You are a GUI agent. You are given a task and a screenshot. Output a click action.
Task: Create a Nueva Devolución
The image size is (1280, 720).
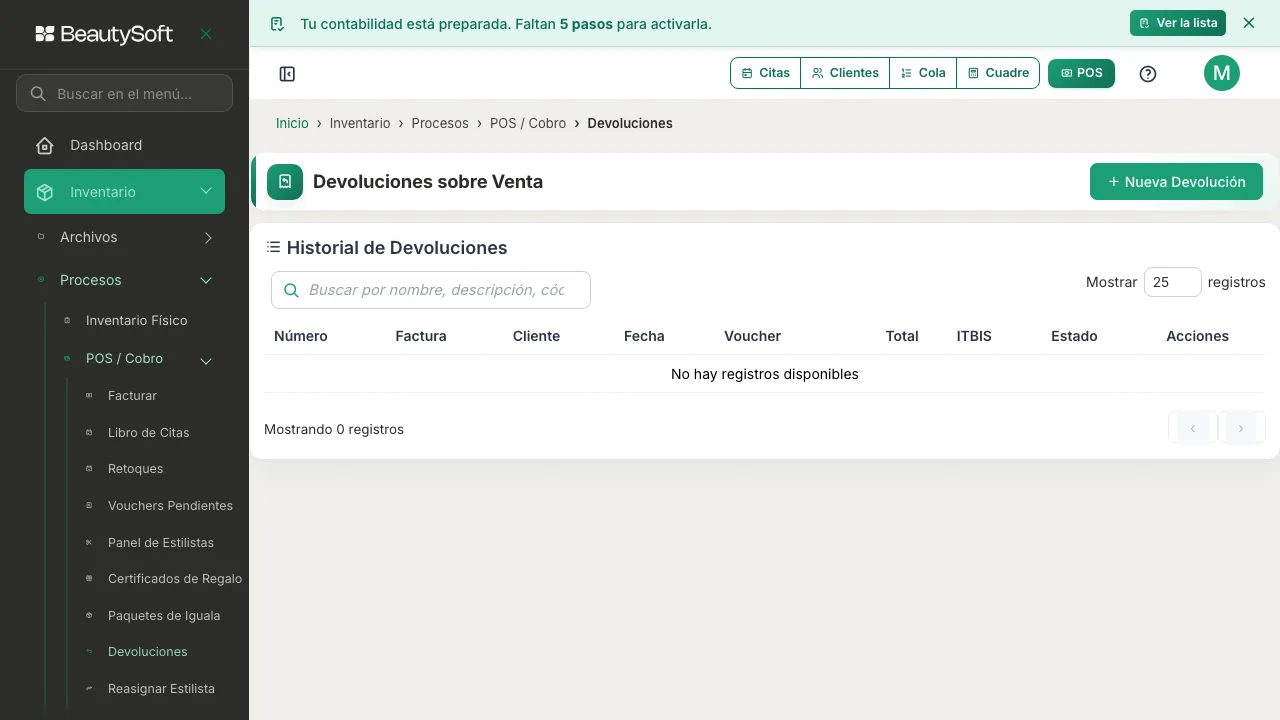tap(1176, 182)
